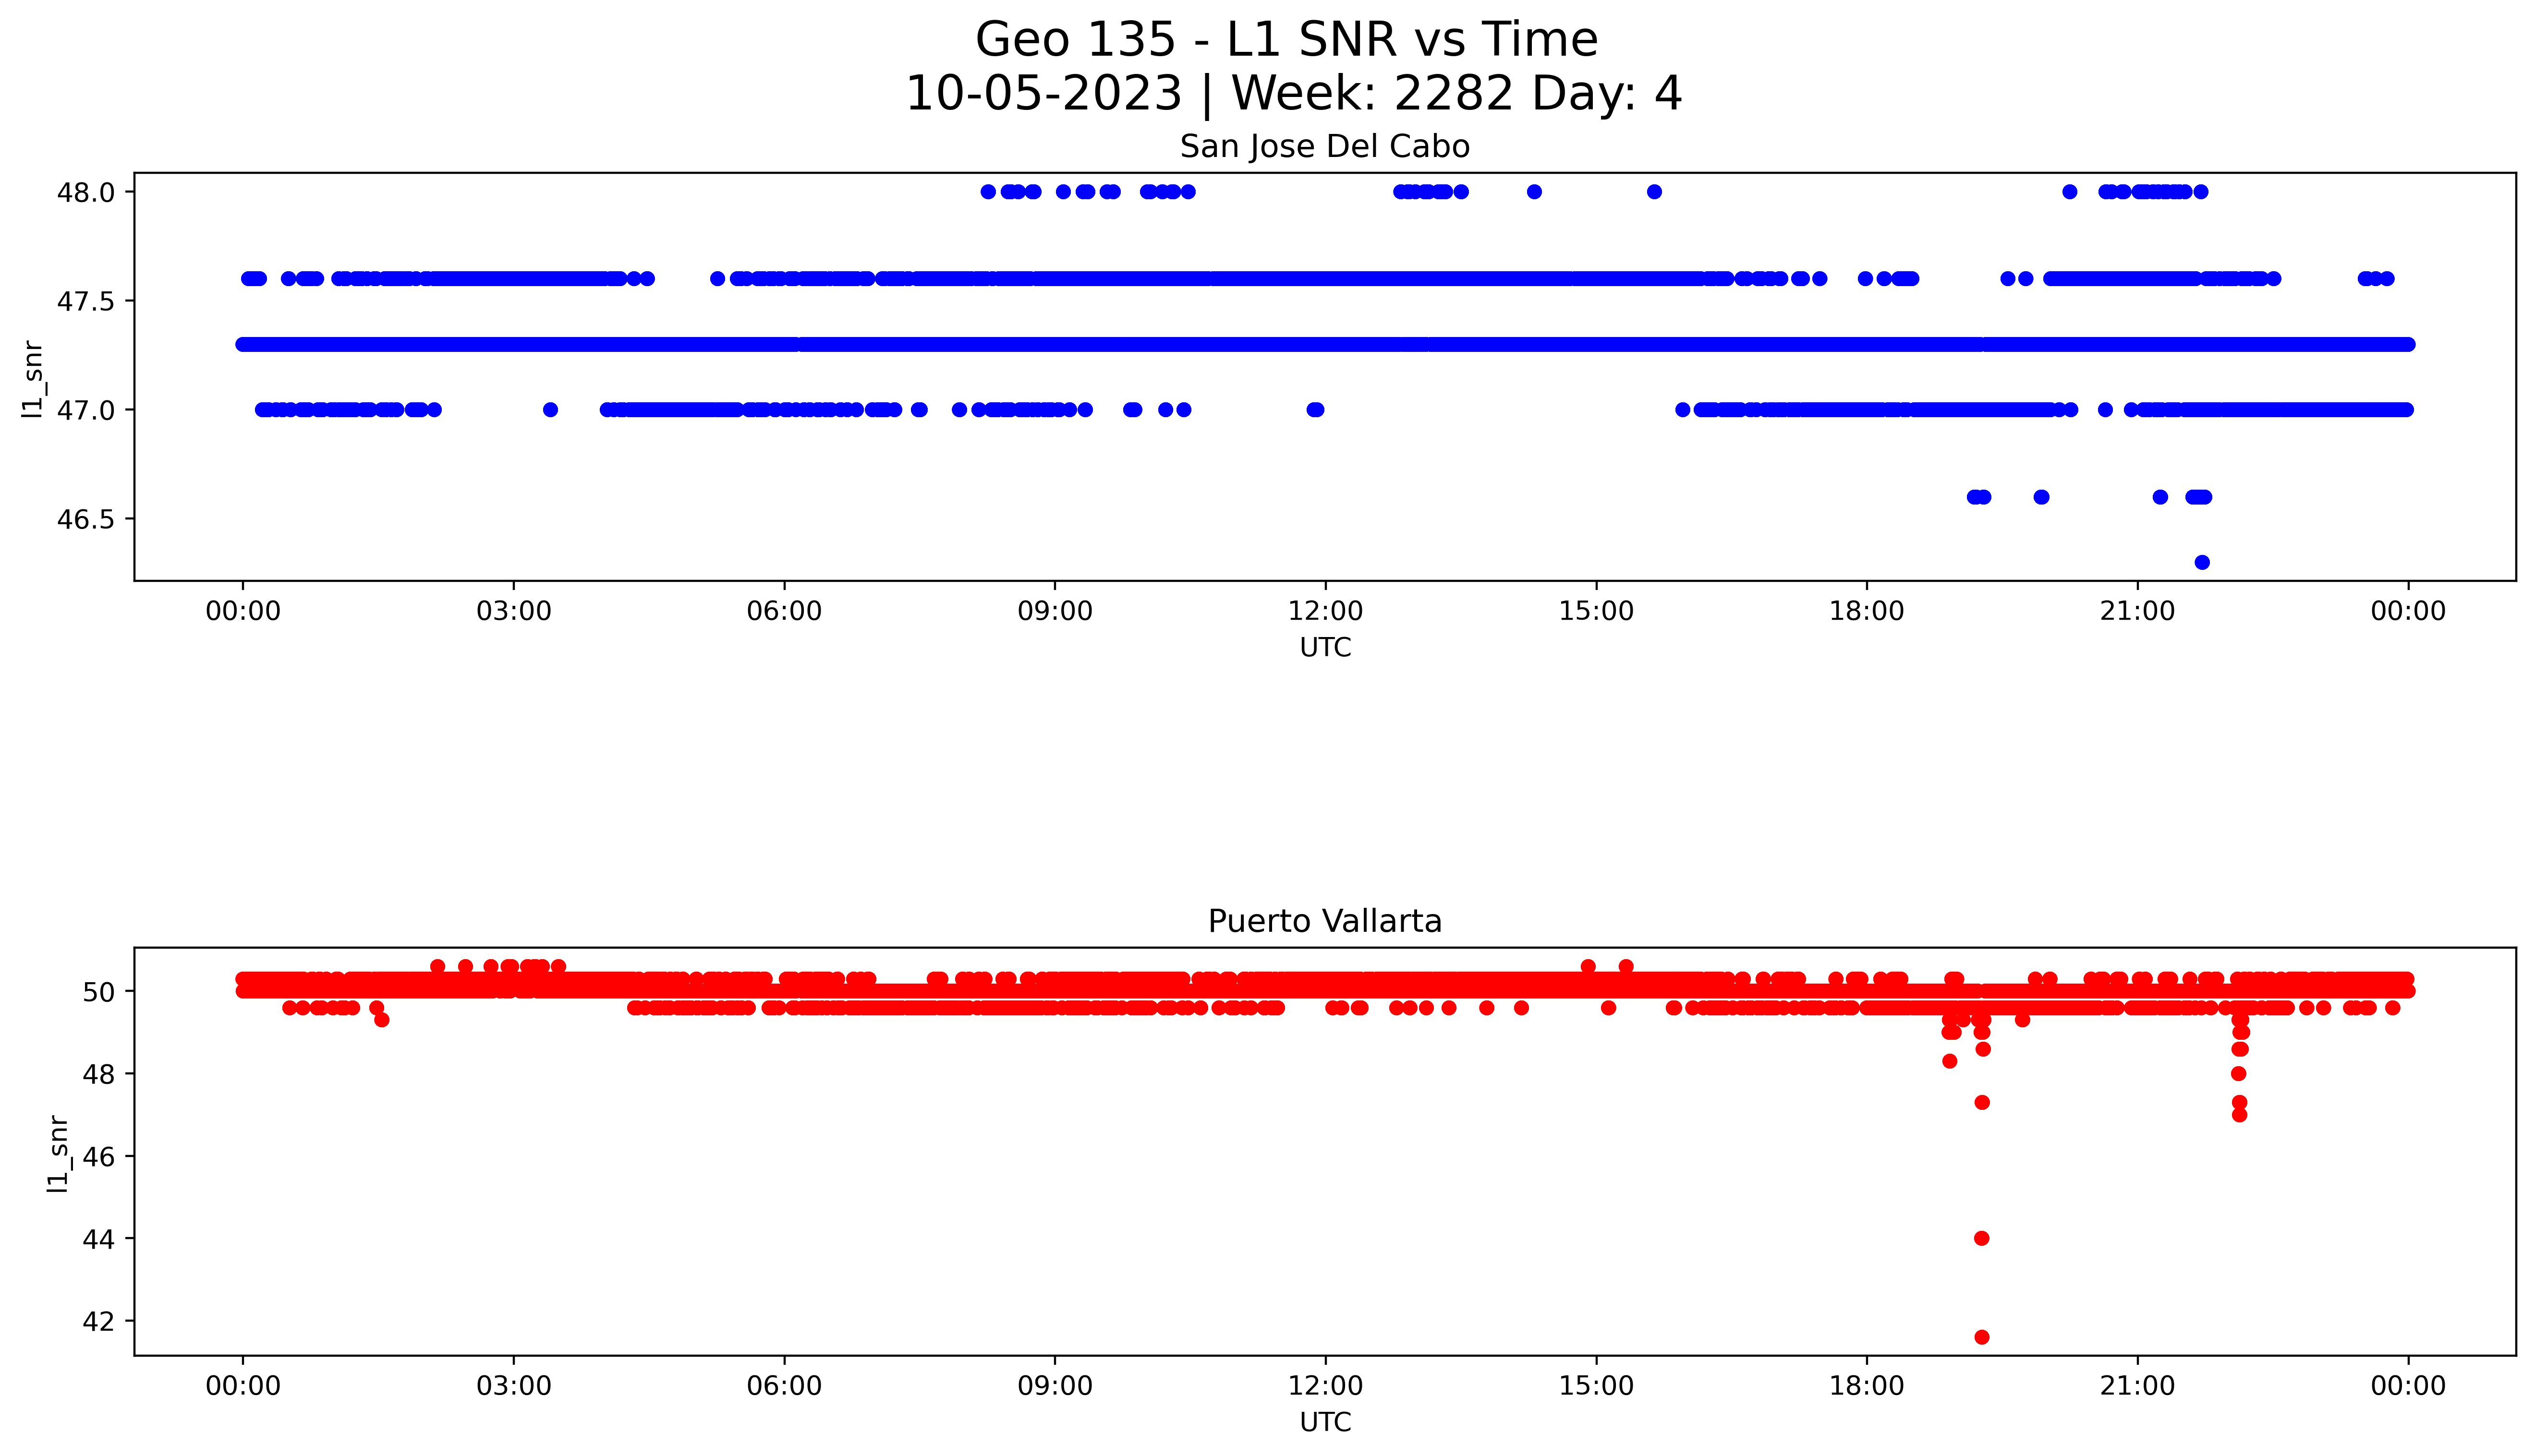The height and width of the screenshot is (1456, 2535).
Task: Click the '18:00' tick label on bottom plot
Action: tap(1867, 1386)
